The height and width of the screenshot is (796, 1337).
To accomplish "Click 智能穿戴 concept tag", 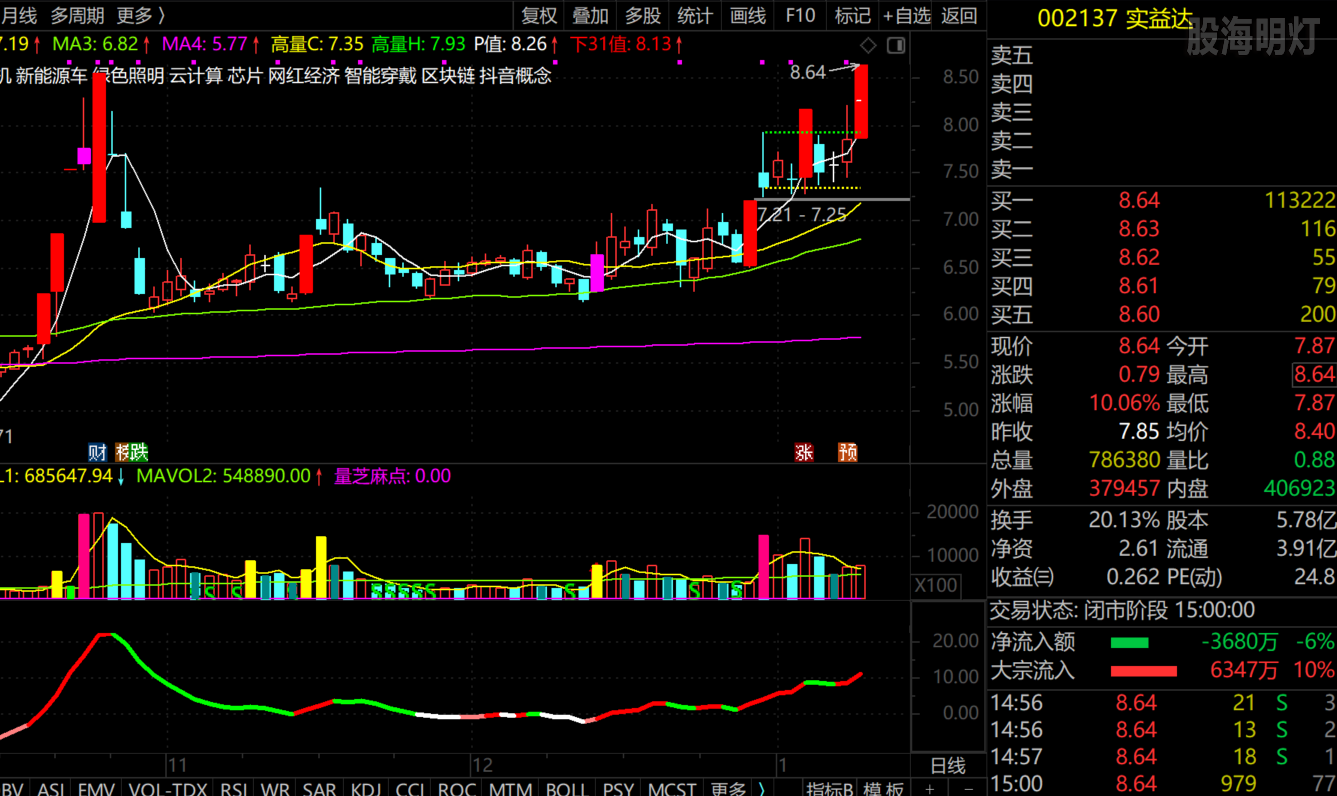I will click(x=380, y=75).
